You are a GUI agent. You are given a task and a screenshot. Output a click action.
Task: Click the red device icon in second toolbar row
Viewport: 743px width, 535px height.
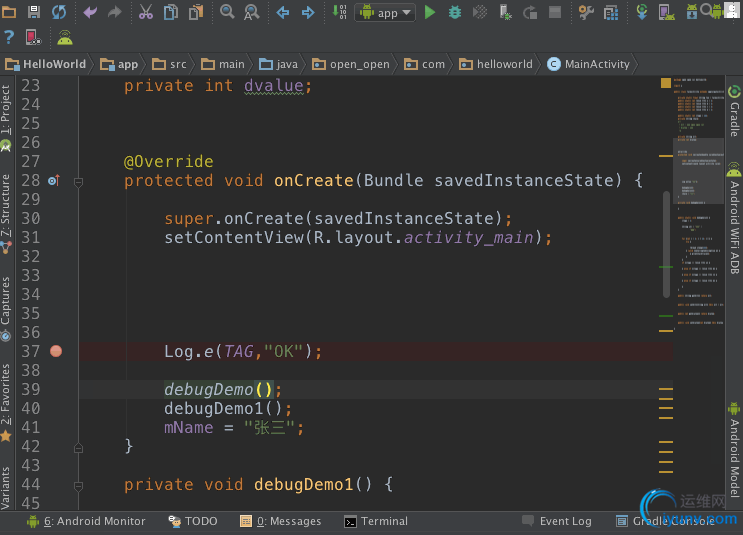(x=33, y=37)
